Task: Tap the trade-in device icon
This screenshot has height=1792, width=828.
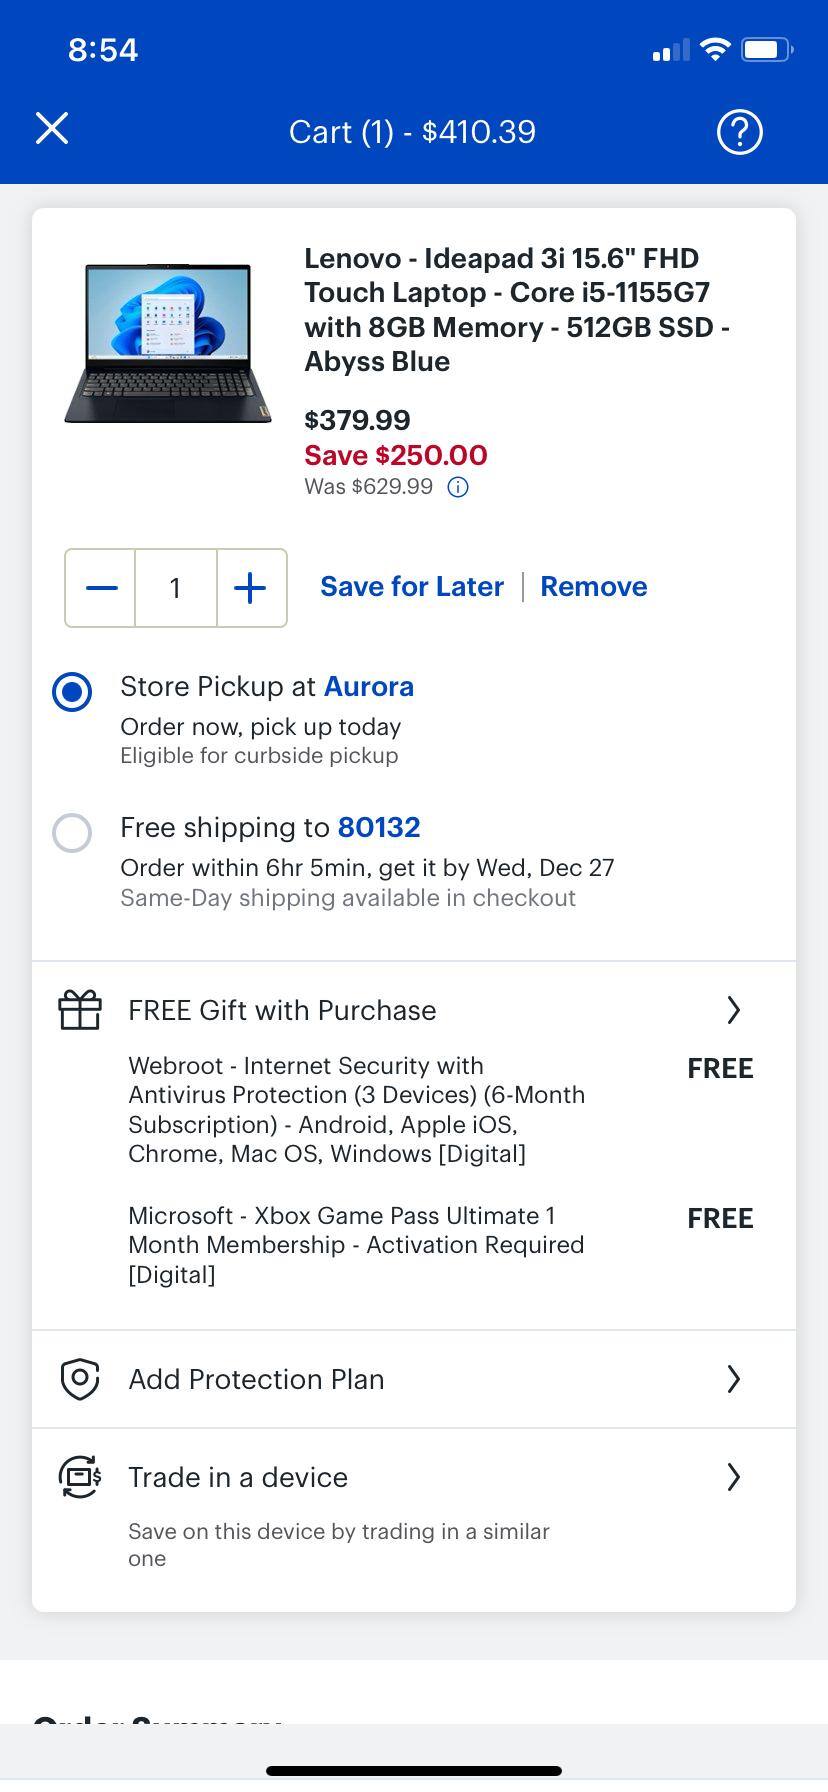Action: (79, 1477)
